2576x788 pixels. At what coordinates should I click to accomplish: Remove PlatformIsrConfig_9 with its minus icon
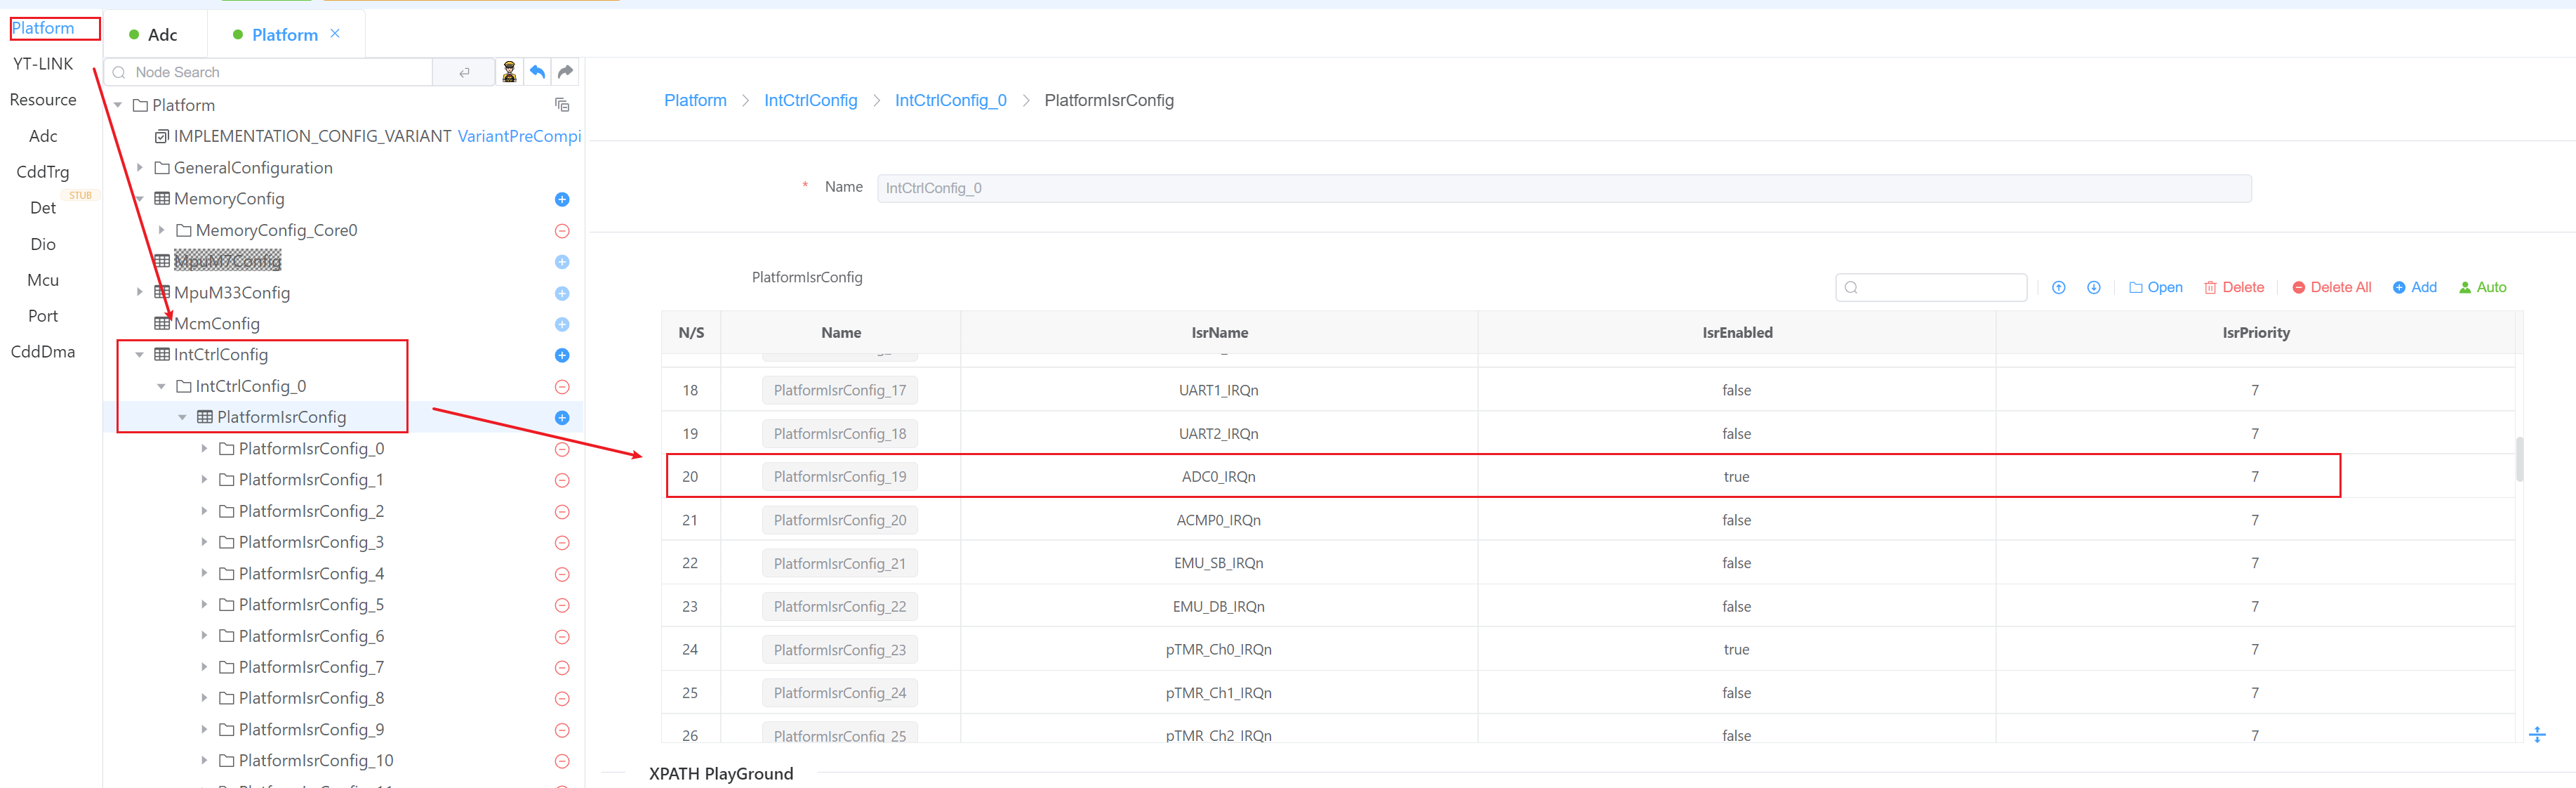pyautogui.click(x=562, y=730)
